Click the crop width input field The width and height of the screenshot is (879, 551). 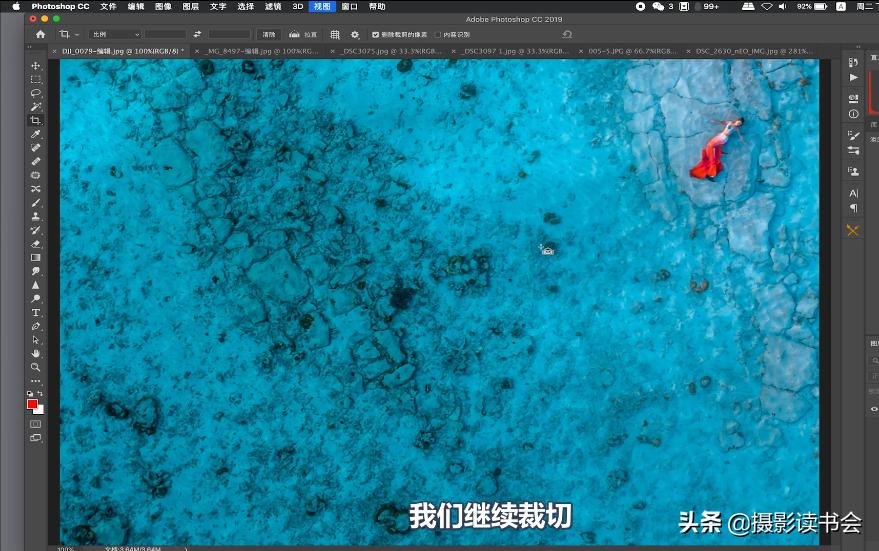[166, 34]
